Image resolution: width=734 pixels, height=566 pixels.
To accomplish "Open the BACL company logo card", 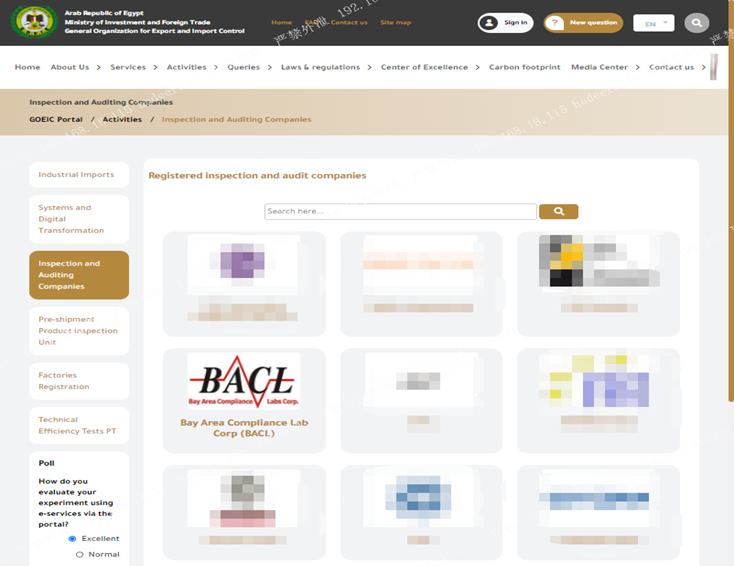I will point(244,381).
